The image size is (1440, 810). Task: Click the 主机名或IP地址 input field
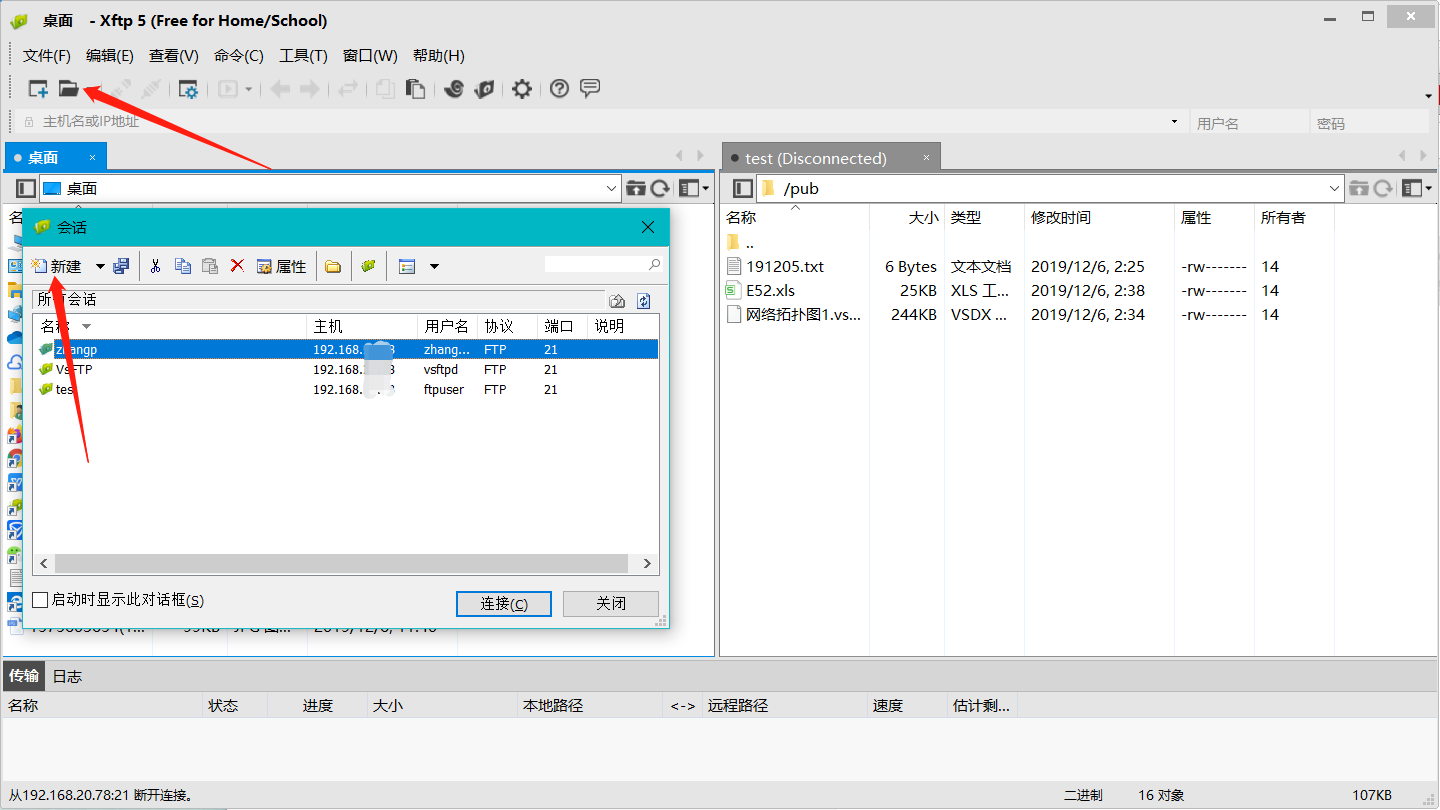(x=600, y=122)
